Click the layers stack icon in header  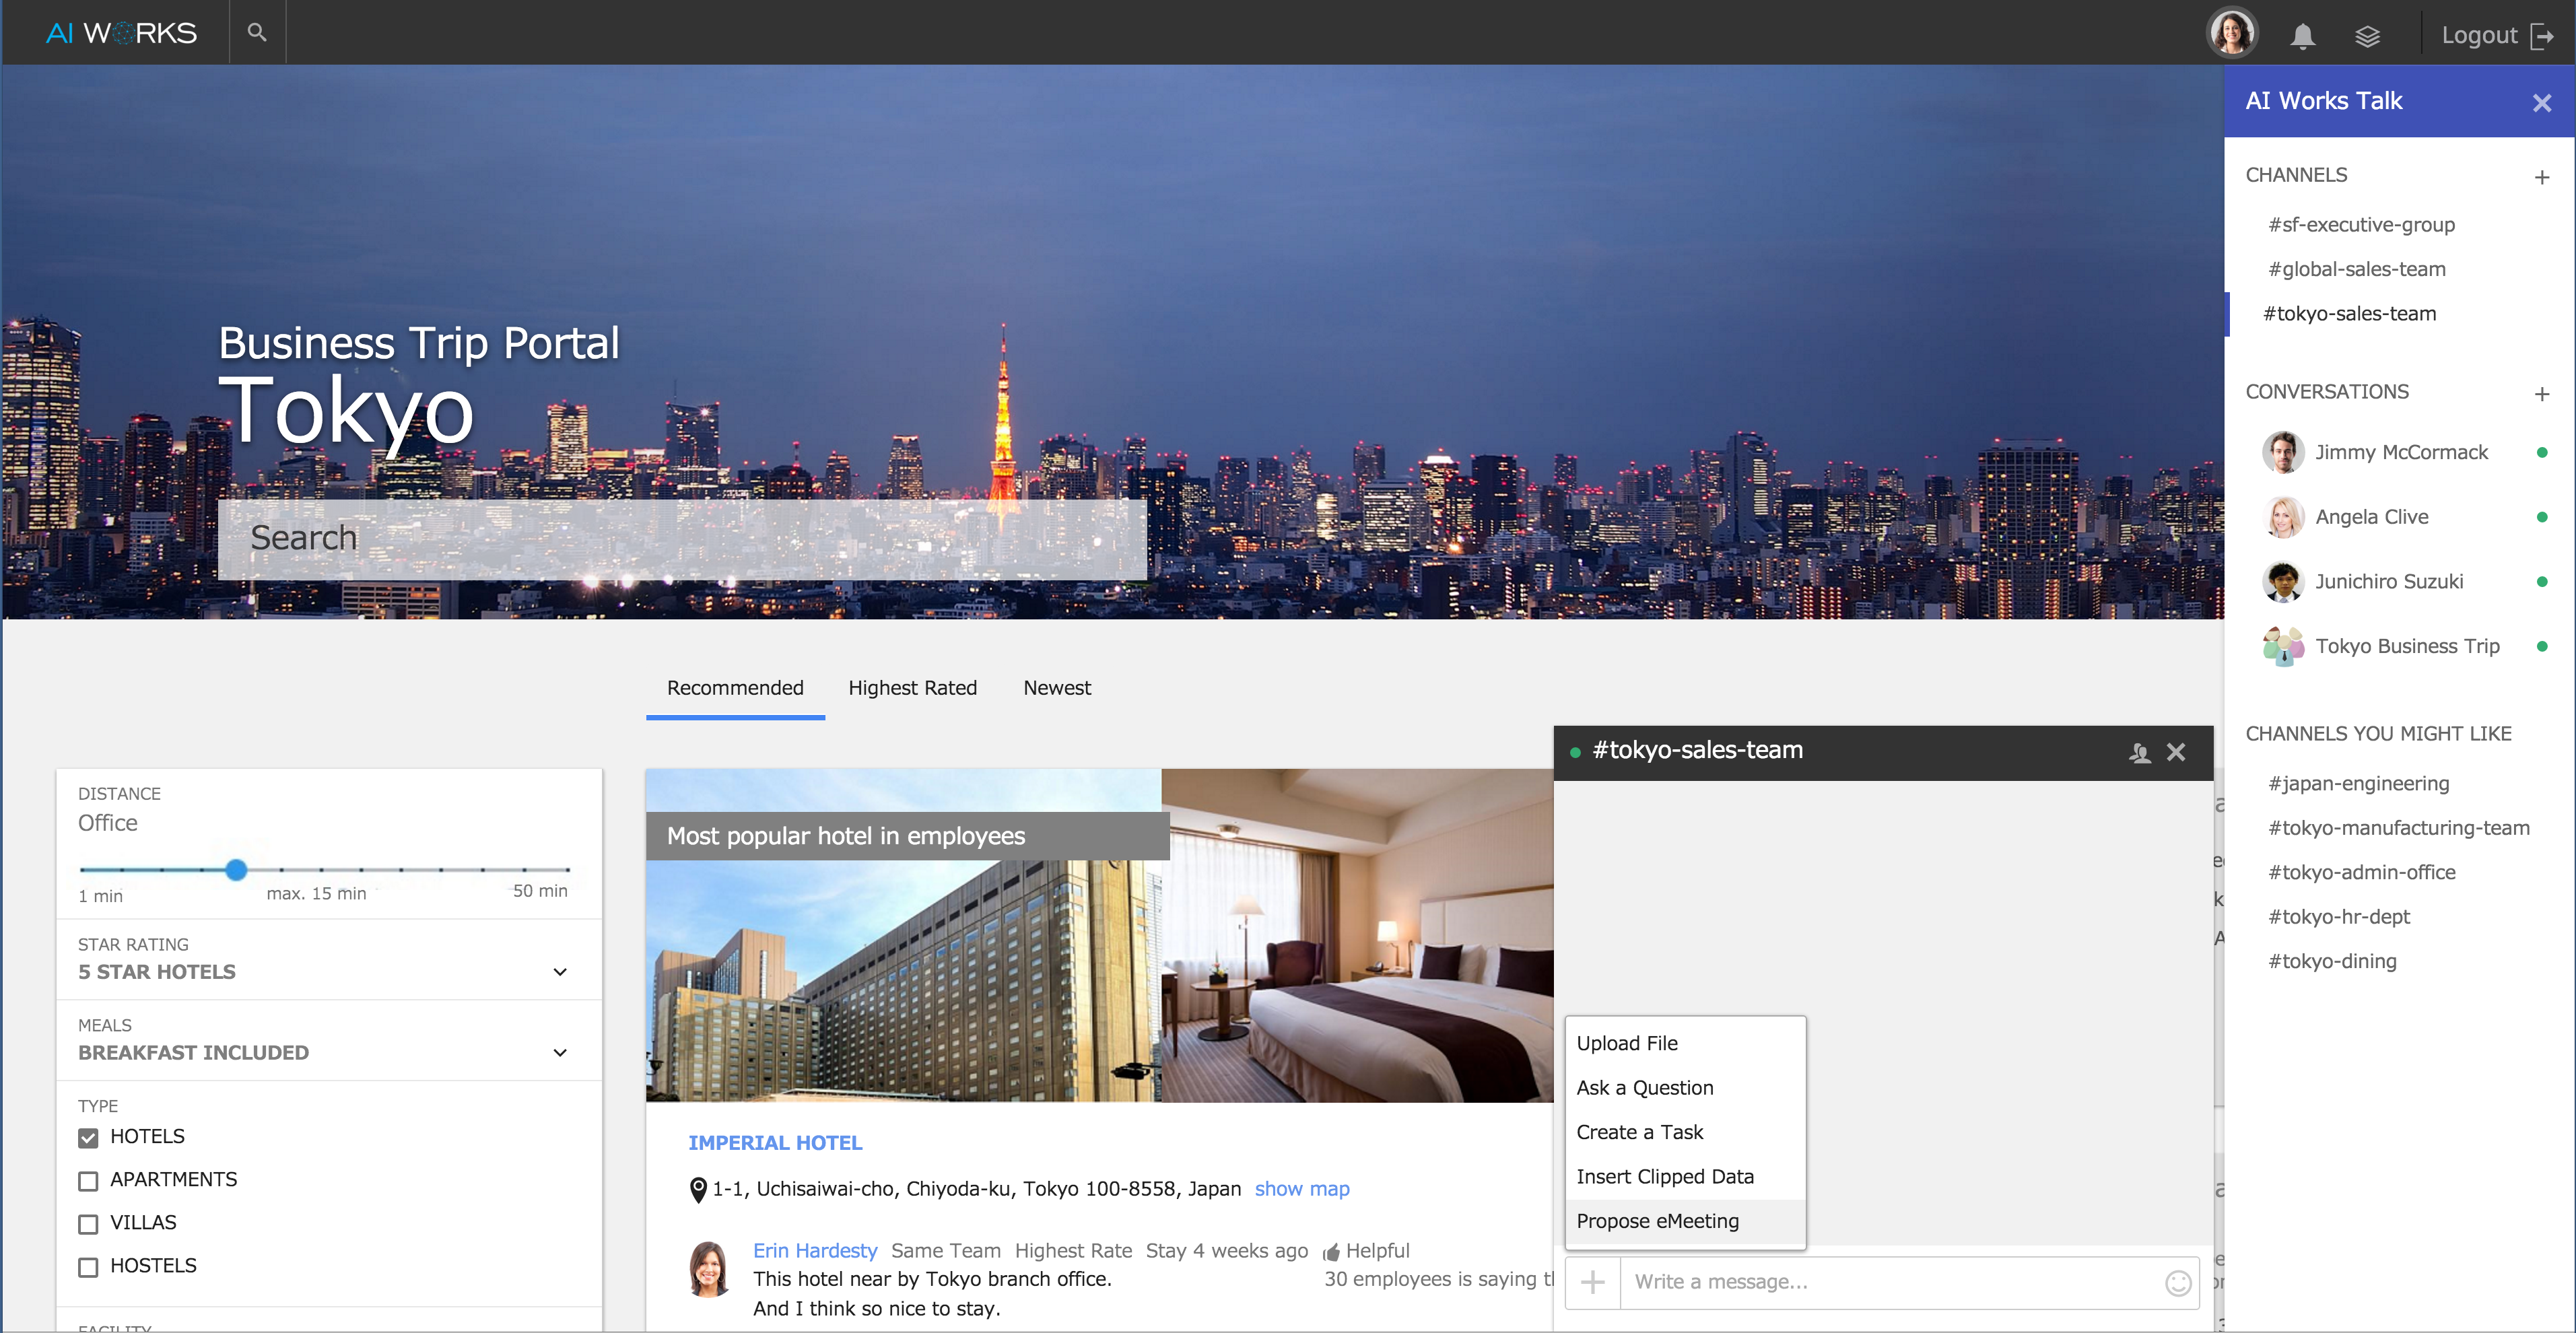point(2367,37)
